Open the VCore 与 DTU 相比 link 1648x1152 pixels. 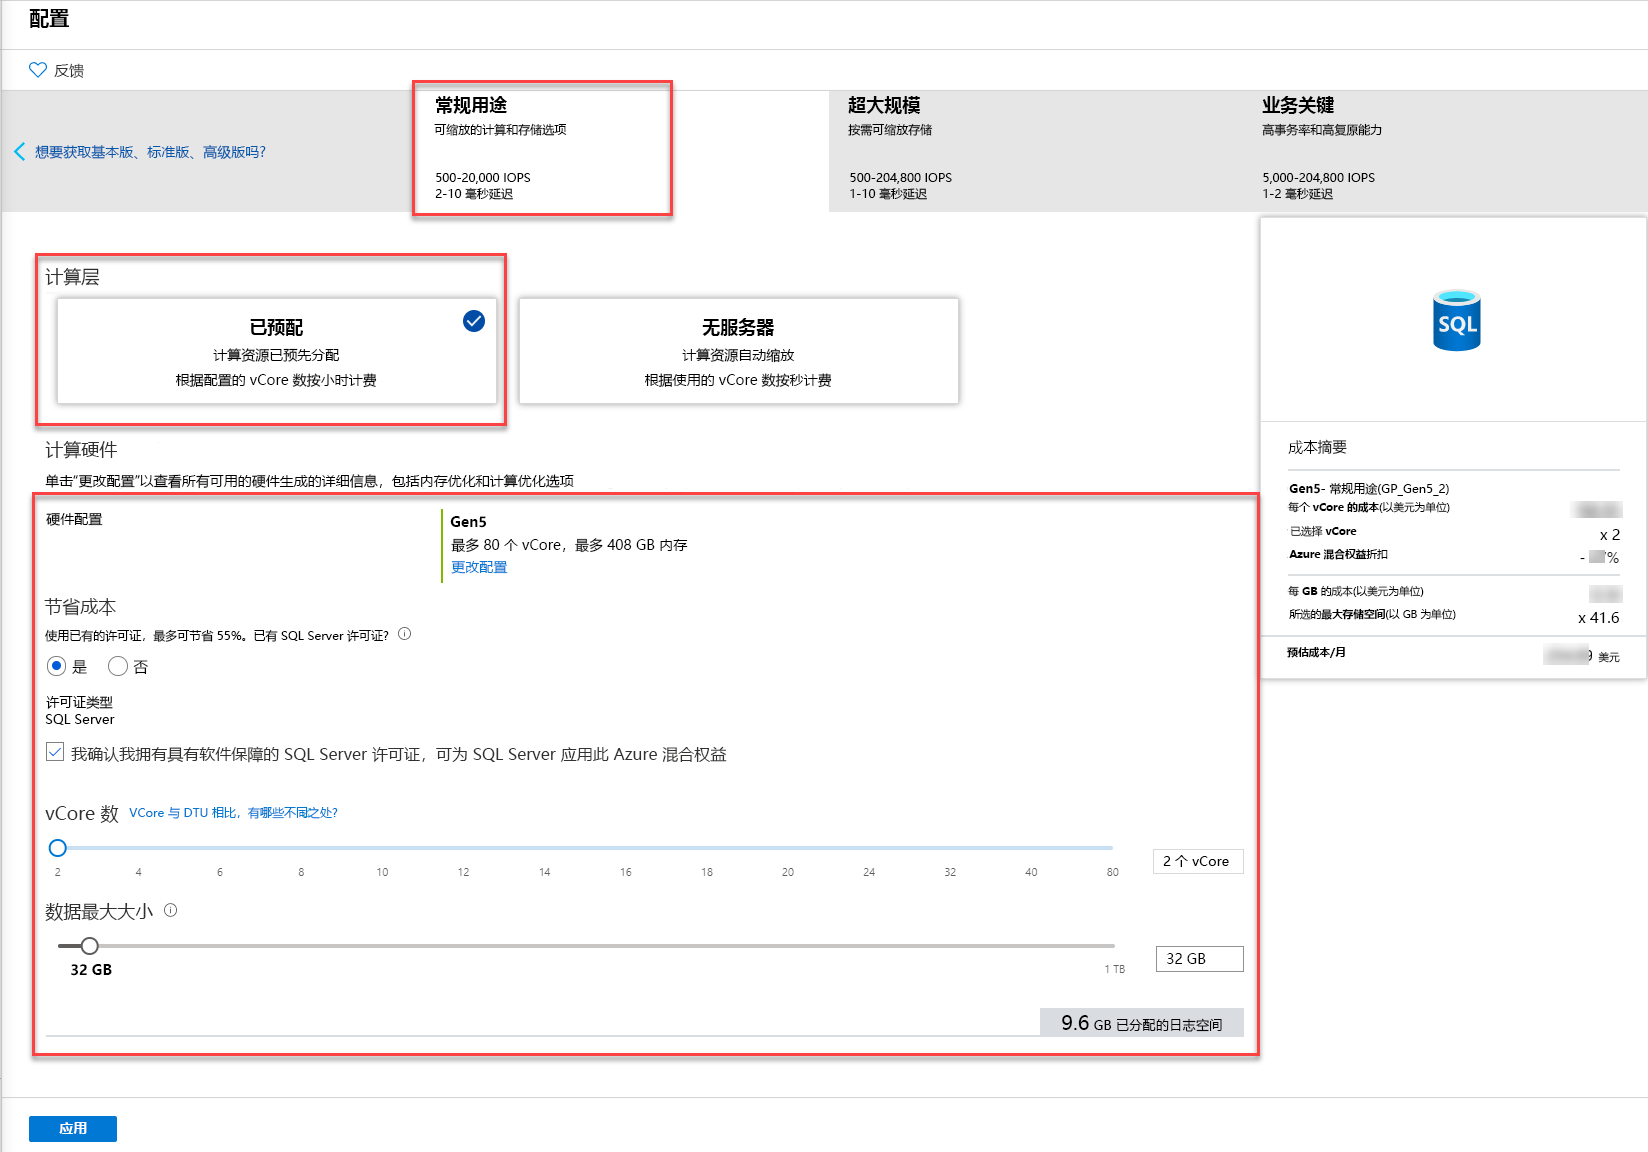pyautogui.click(x=234, y=813)
